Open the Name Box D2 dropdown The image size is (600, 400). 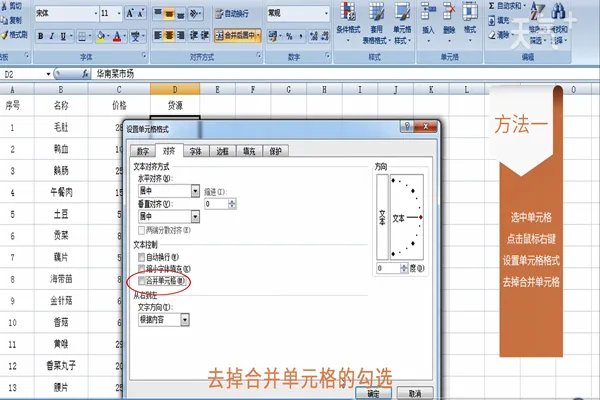click(x=49, y=74)
